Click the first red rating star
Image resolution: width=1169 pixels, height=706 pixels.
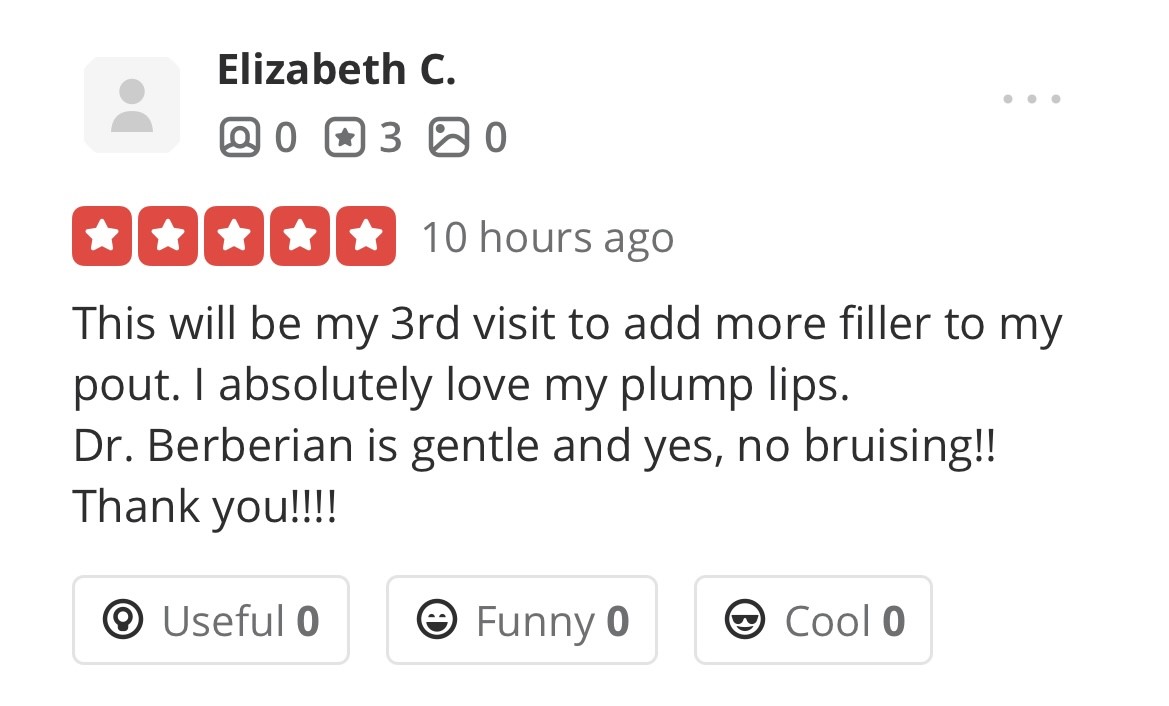click(102, 237)
